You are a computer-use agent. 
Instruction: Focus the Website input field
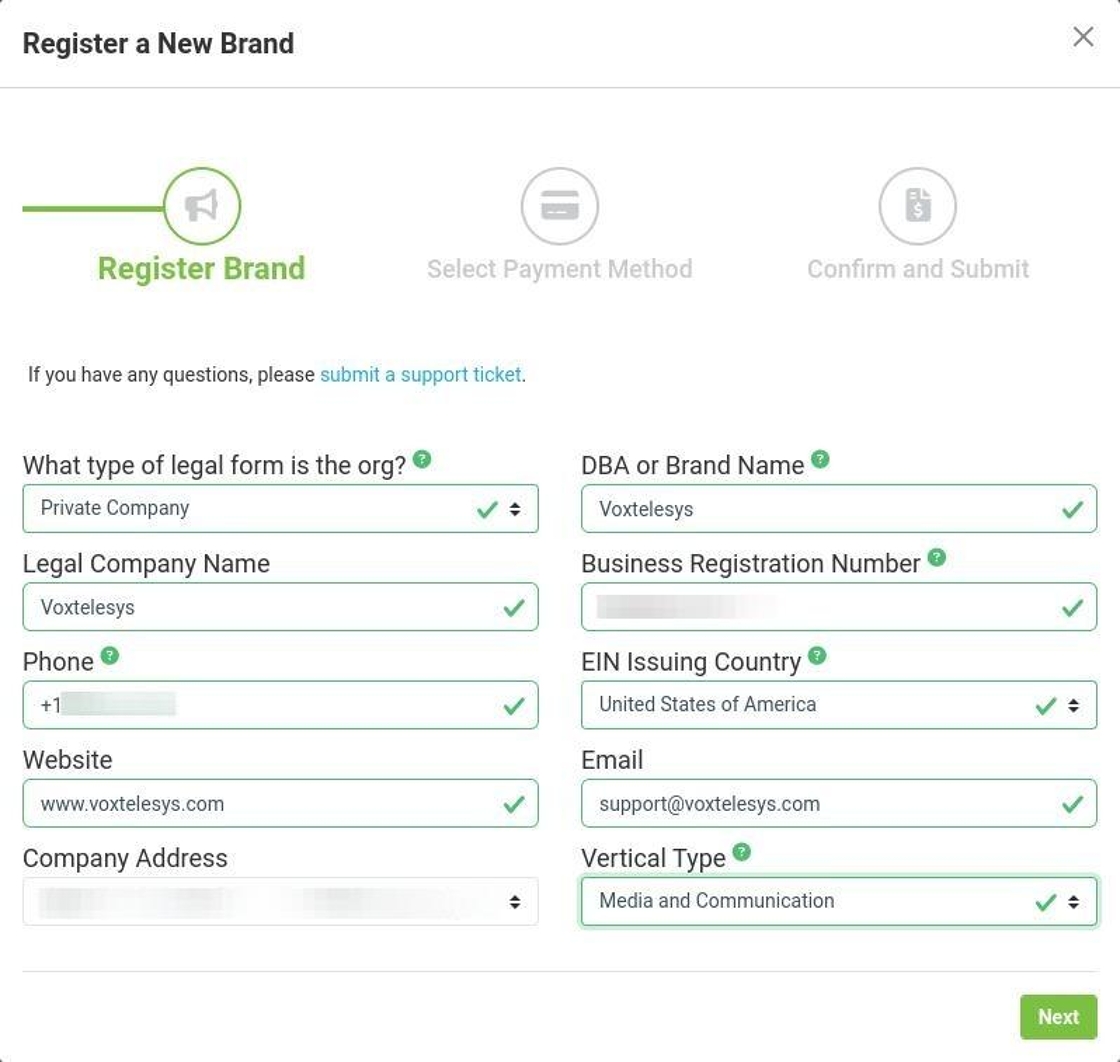click(270, 804)
